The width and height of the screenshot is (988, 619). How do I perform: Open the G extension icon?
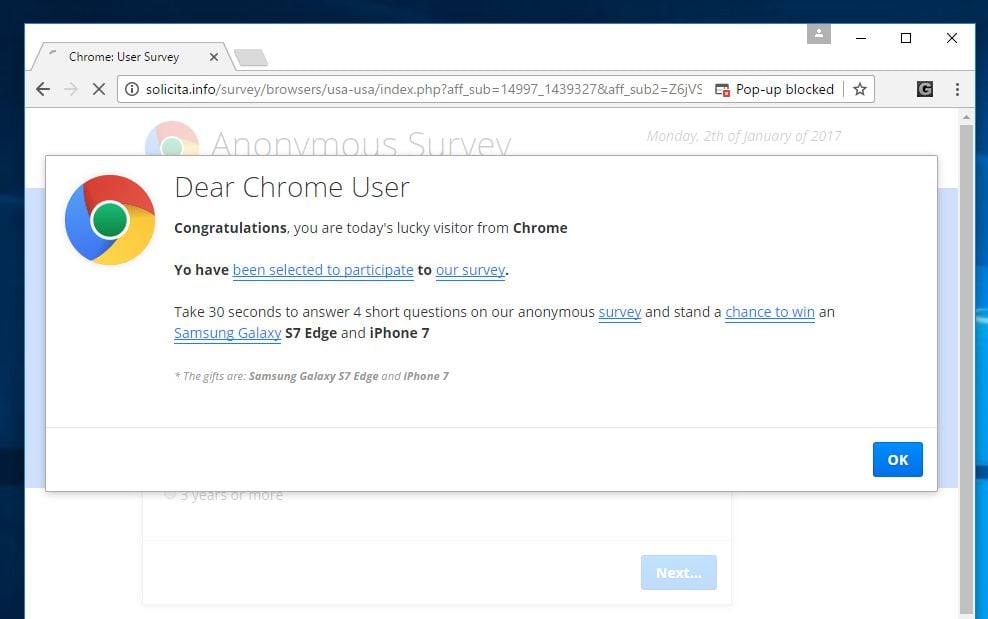point(924,89)
